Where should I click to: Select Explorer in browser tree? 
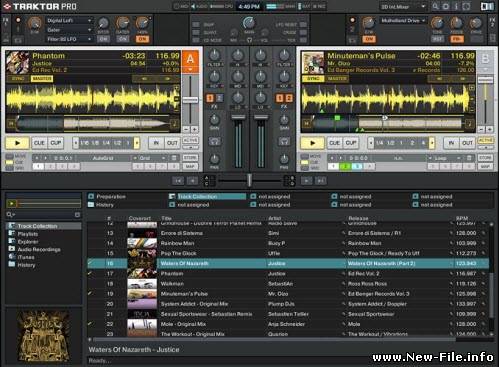click(x=28, y=241)
